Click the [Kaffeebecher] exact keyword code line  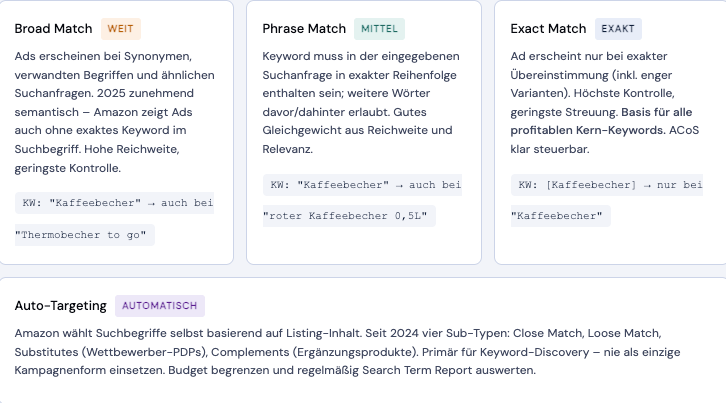(x=607, y=185)
